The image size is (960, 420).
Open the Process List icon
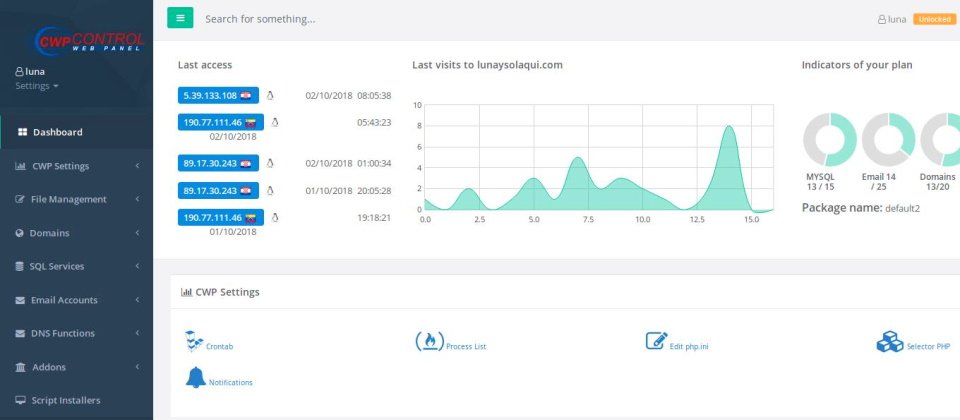[x=429, y=342]
